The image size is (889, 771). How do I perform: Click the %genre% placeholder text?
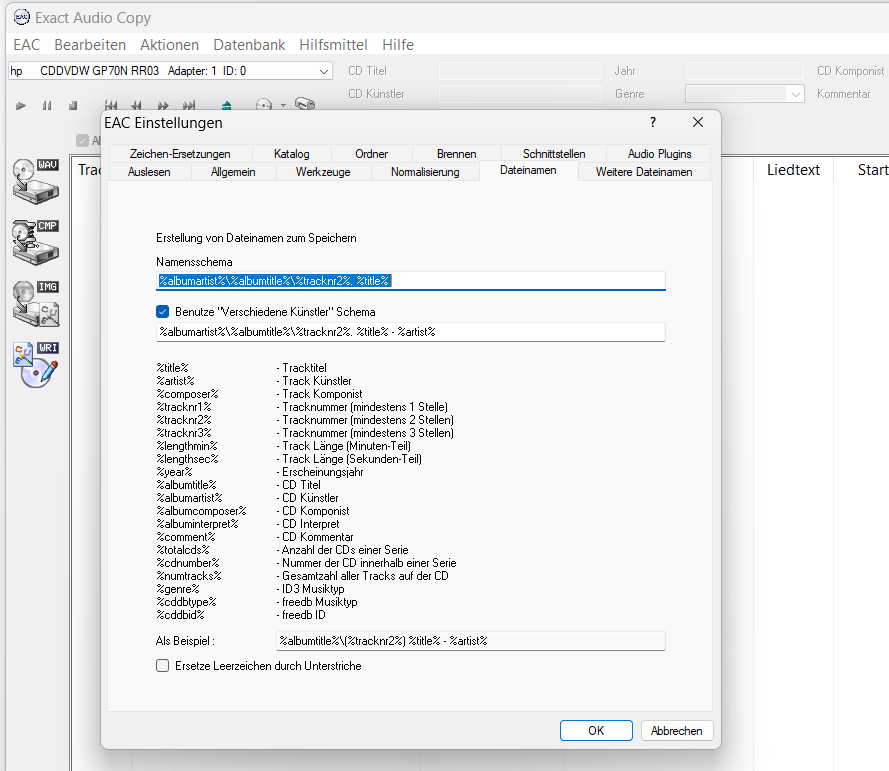[178, 589]
